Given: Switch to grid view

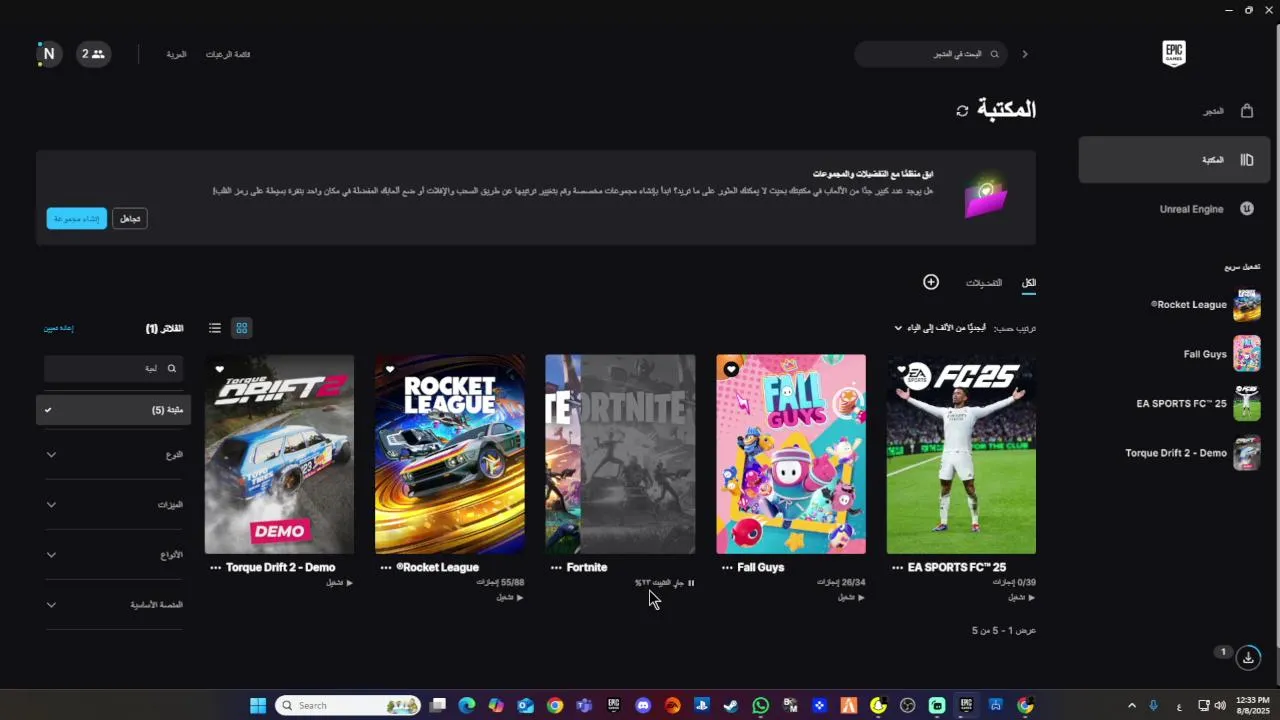Looking at the screenshot, I should [x=241, y=328].
